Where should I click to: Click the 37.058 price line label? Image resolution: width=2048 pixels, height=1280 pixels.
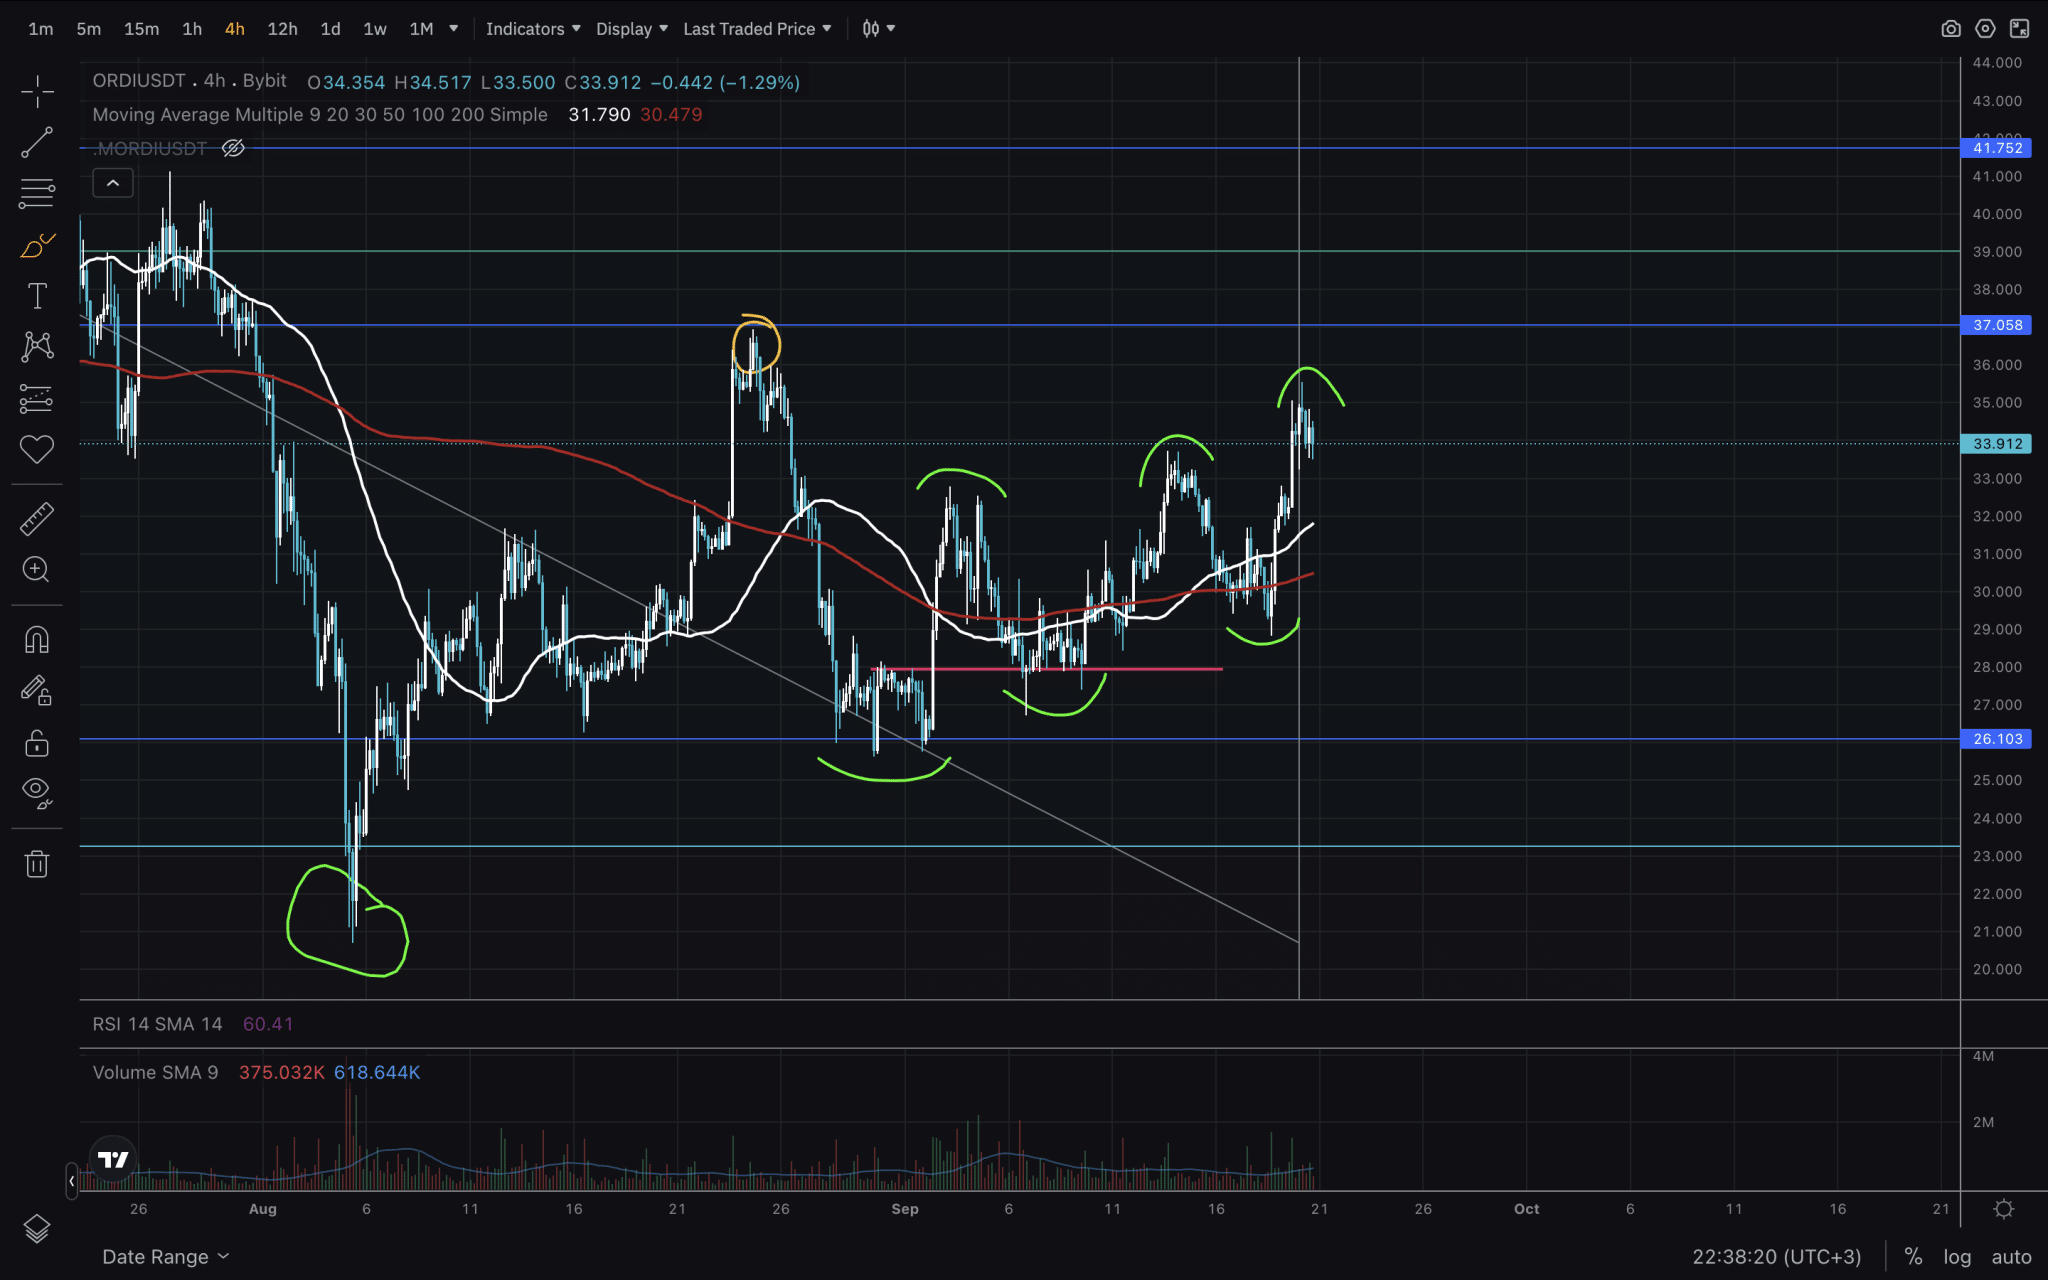(x=1997, y=325)
